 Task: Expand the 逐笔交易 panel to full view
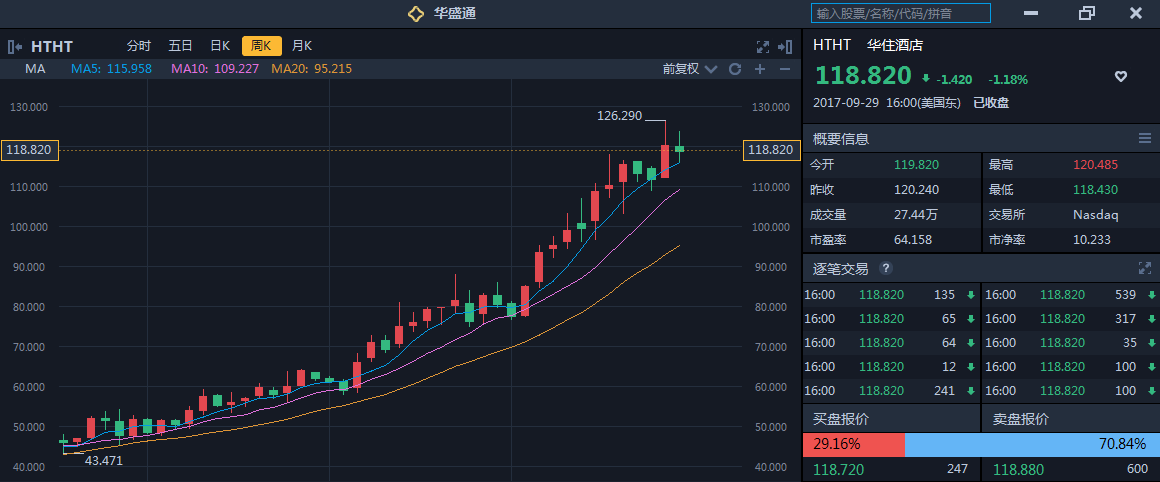tap(1144, 268)
